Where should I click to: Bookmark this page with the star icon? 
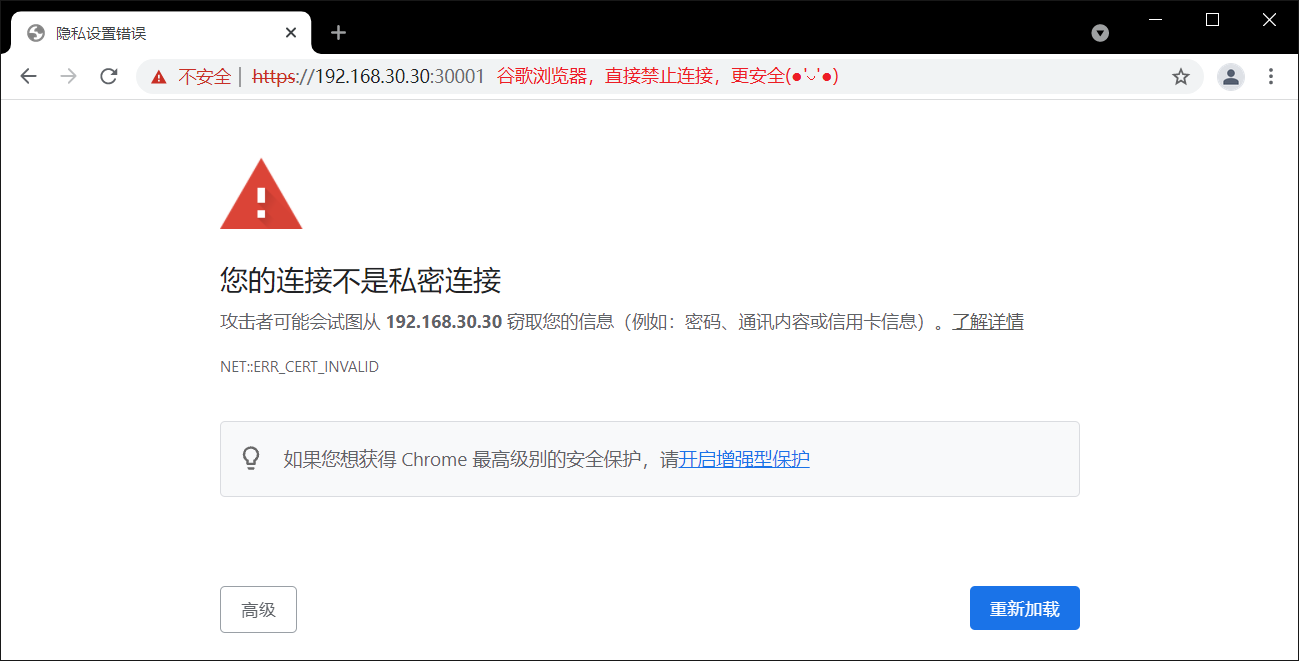tap(1181, 76)
